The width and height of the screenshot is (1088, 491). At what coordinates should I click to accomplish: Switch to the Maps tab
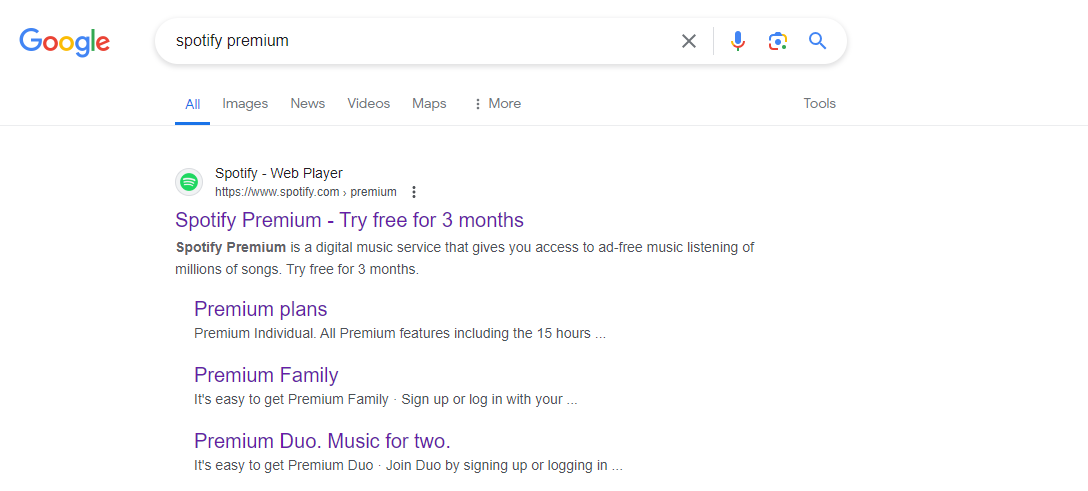pyautogui.click(x=429, y=103)
